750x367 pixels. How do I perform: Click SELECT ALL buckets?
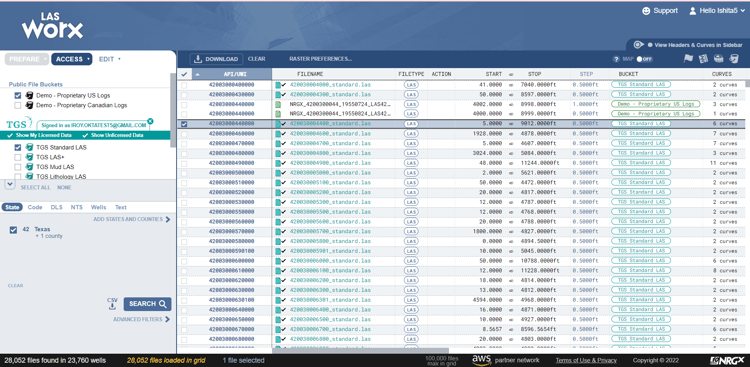(35, 188)
